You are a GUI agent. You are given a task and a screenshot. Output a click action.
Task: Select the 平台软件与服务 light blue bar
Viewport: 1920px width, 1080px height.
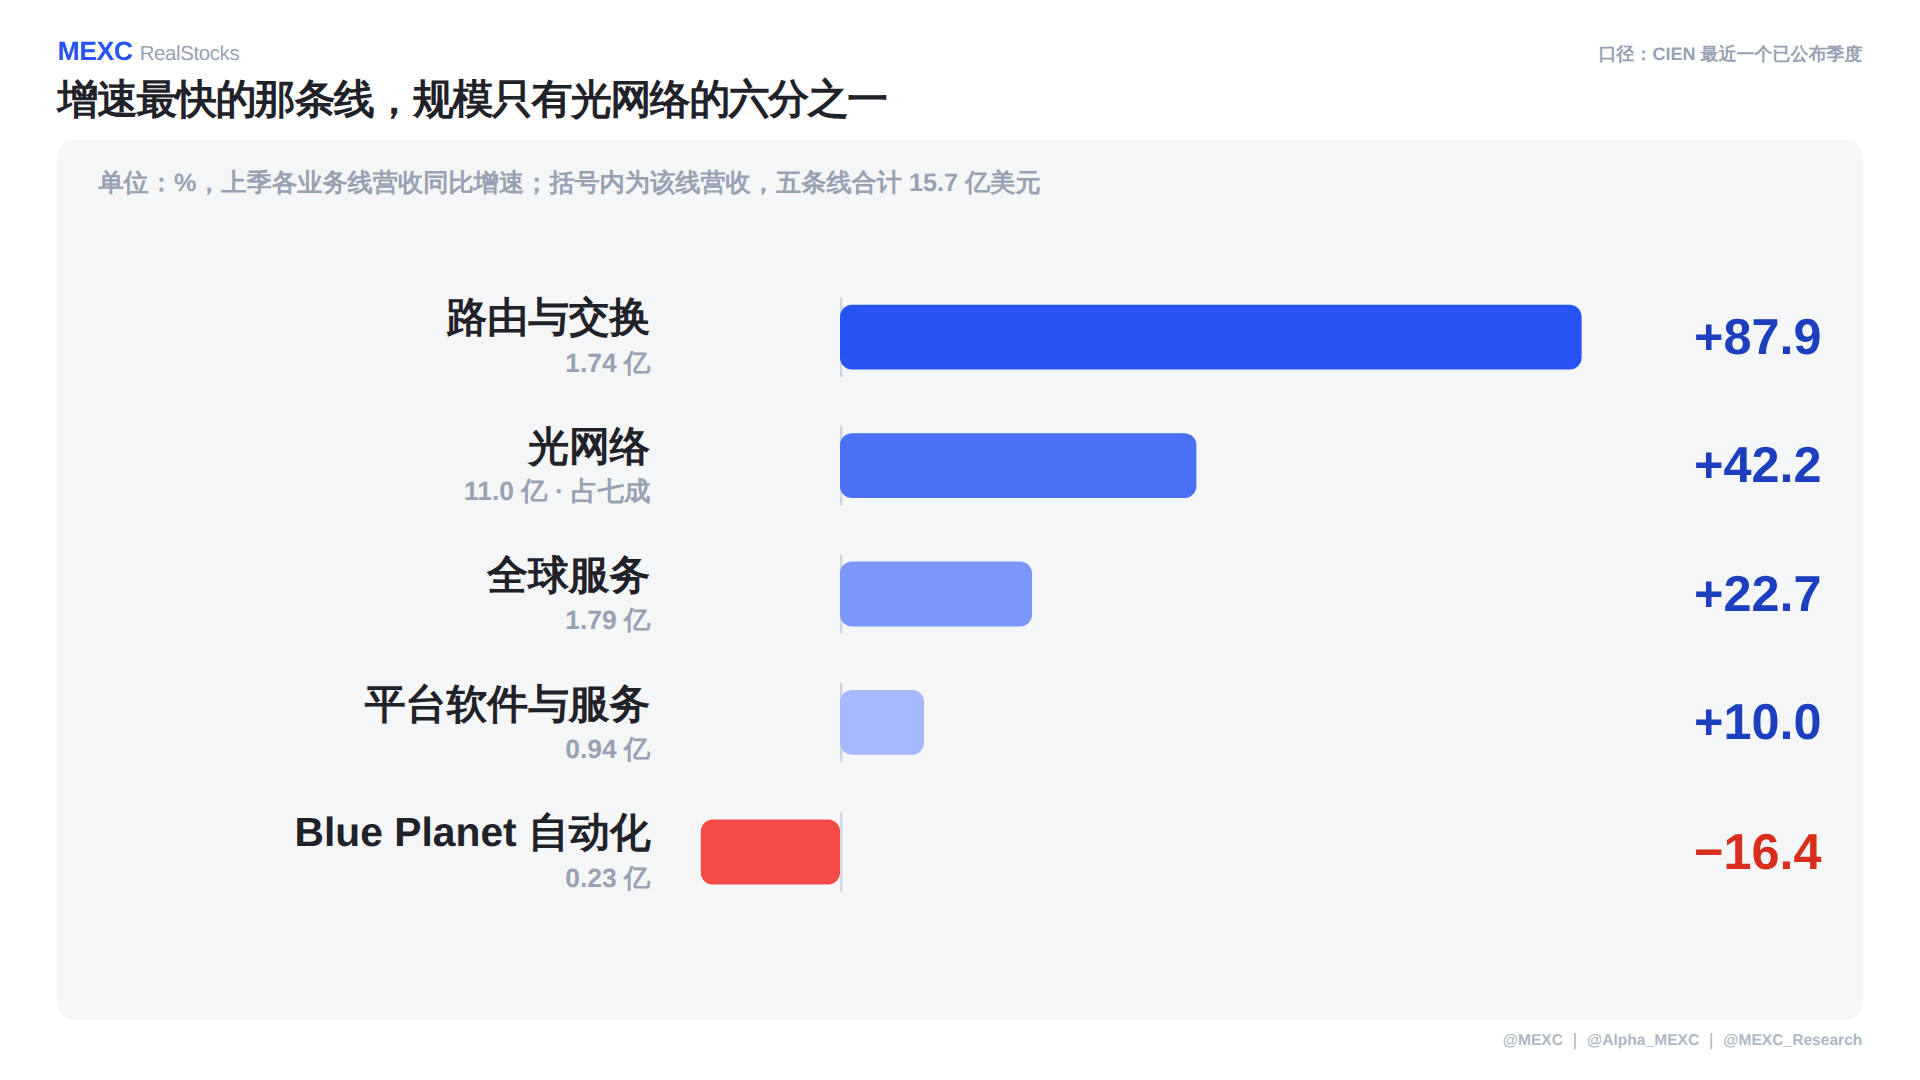[x=882, y=722]
